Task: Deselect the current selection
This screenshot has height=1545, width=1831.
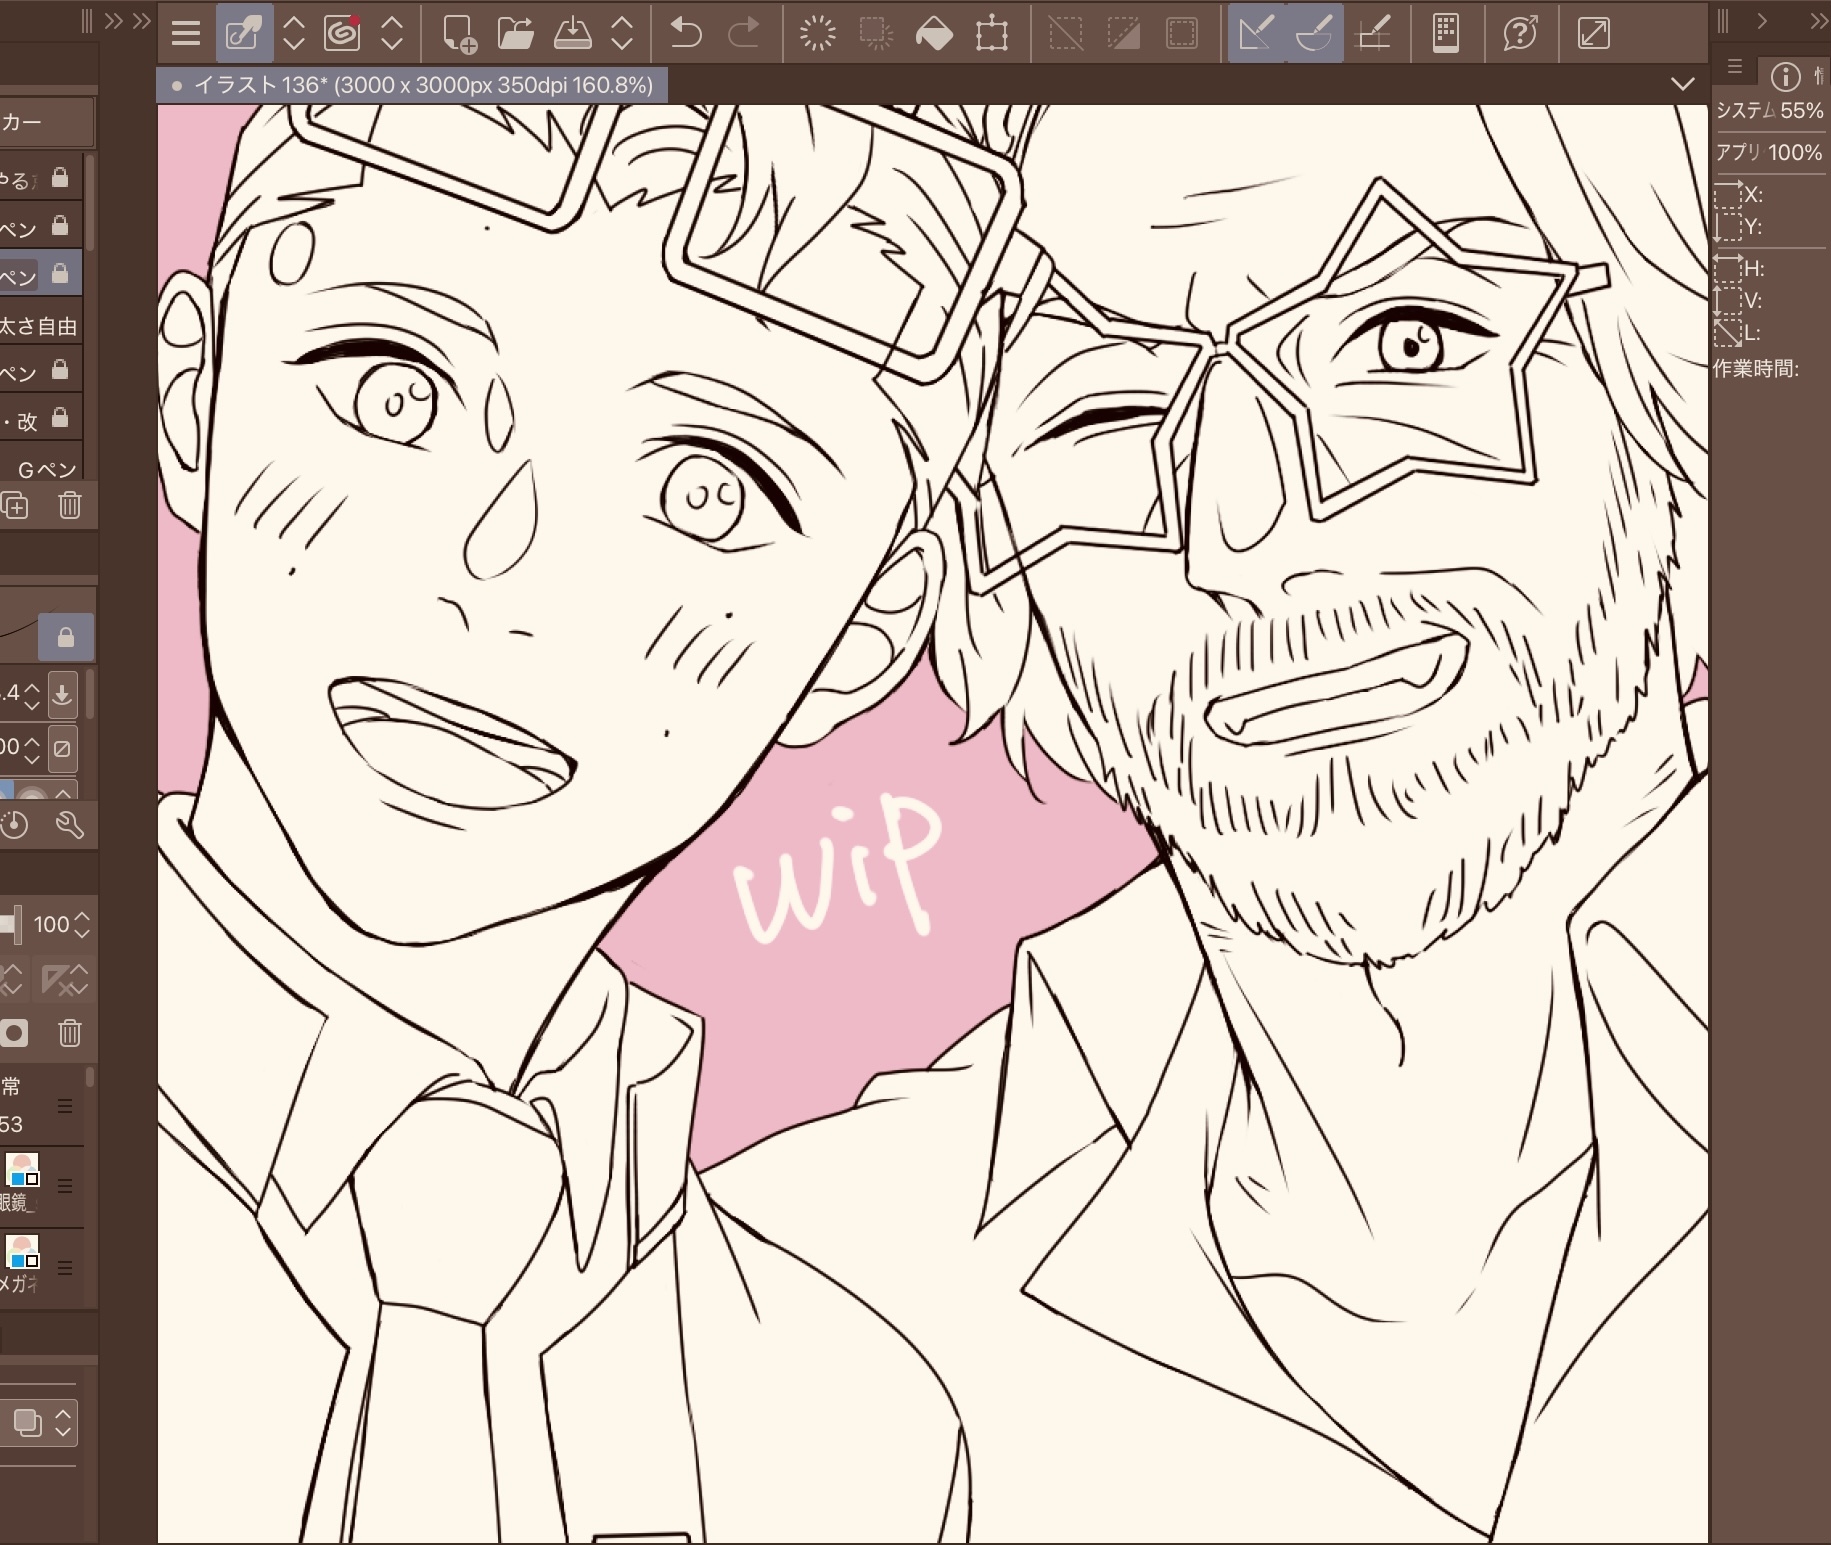Action: click(x=1065, y=33)
